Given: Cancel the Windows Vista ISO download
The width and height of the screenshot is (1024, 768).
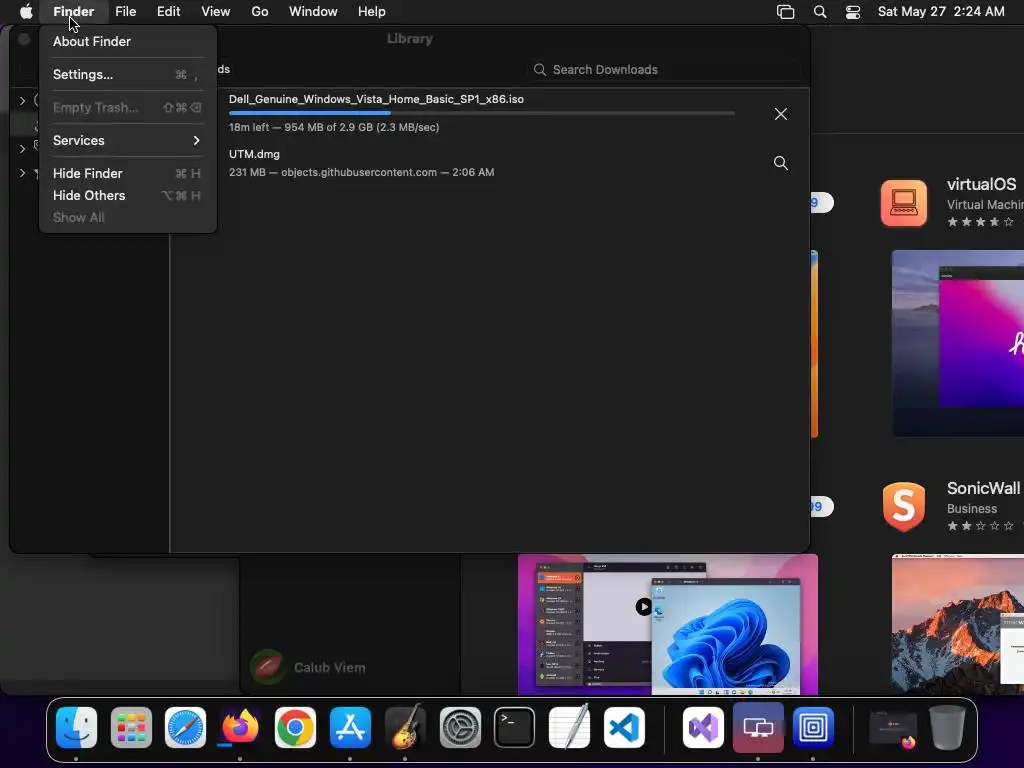Looking at the screenshot, I should [780, 114].
